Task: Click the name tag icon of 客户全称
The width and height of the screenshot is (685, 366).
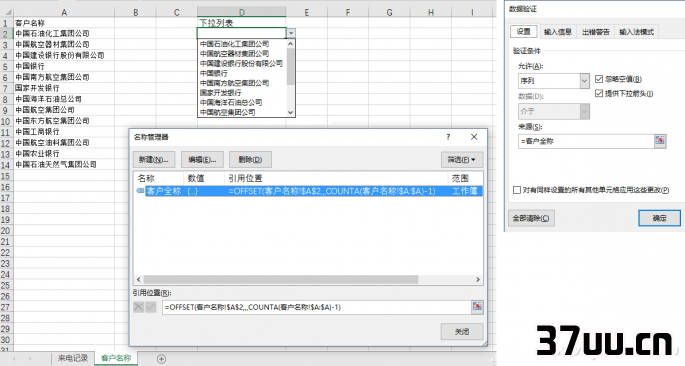Action: (140, 191)
